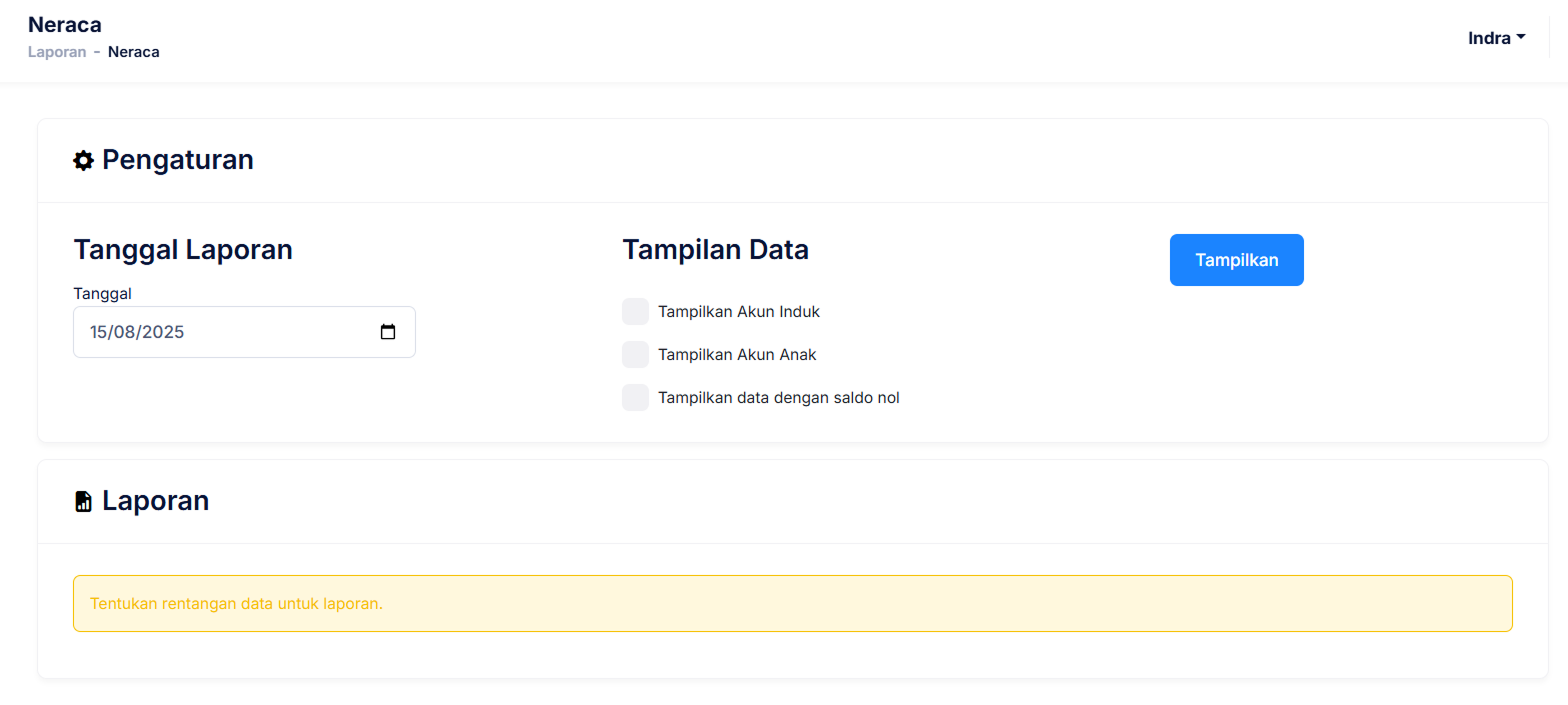Click the yellow Tentukan rentangan data alert
This screenshot has width=1568, height=705.
[792, 603]
